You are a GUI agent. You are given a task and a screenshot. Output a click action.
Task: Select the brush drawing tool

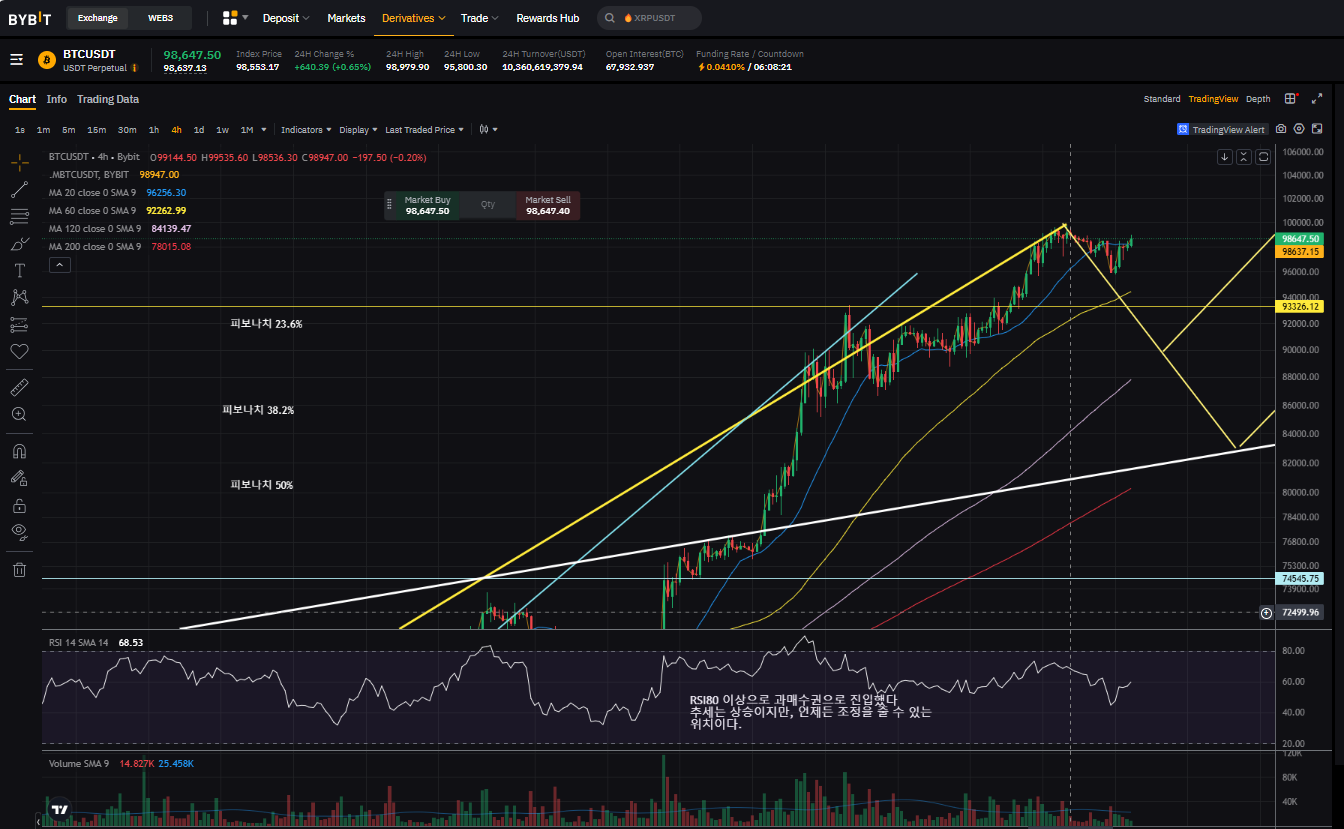click(x=19, y=244)
